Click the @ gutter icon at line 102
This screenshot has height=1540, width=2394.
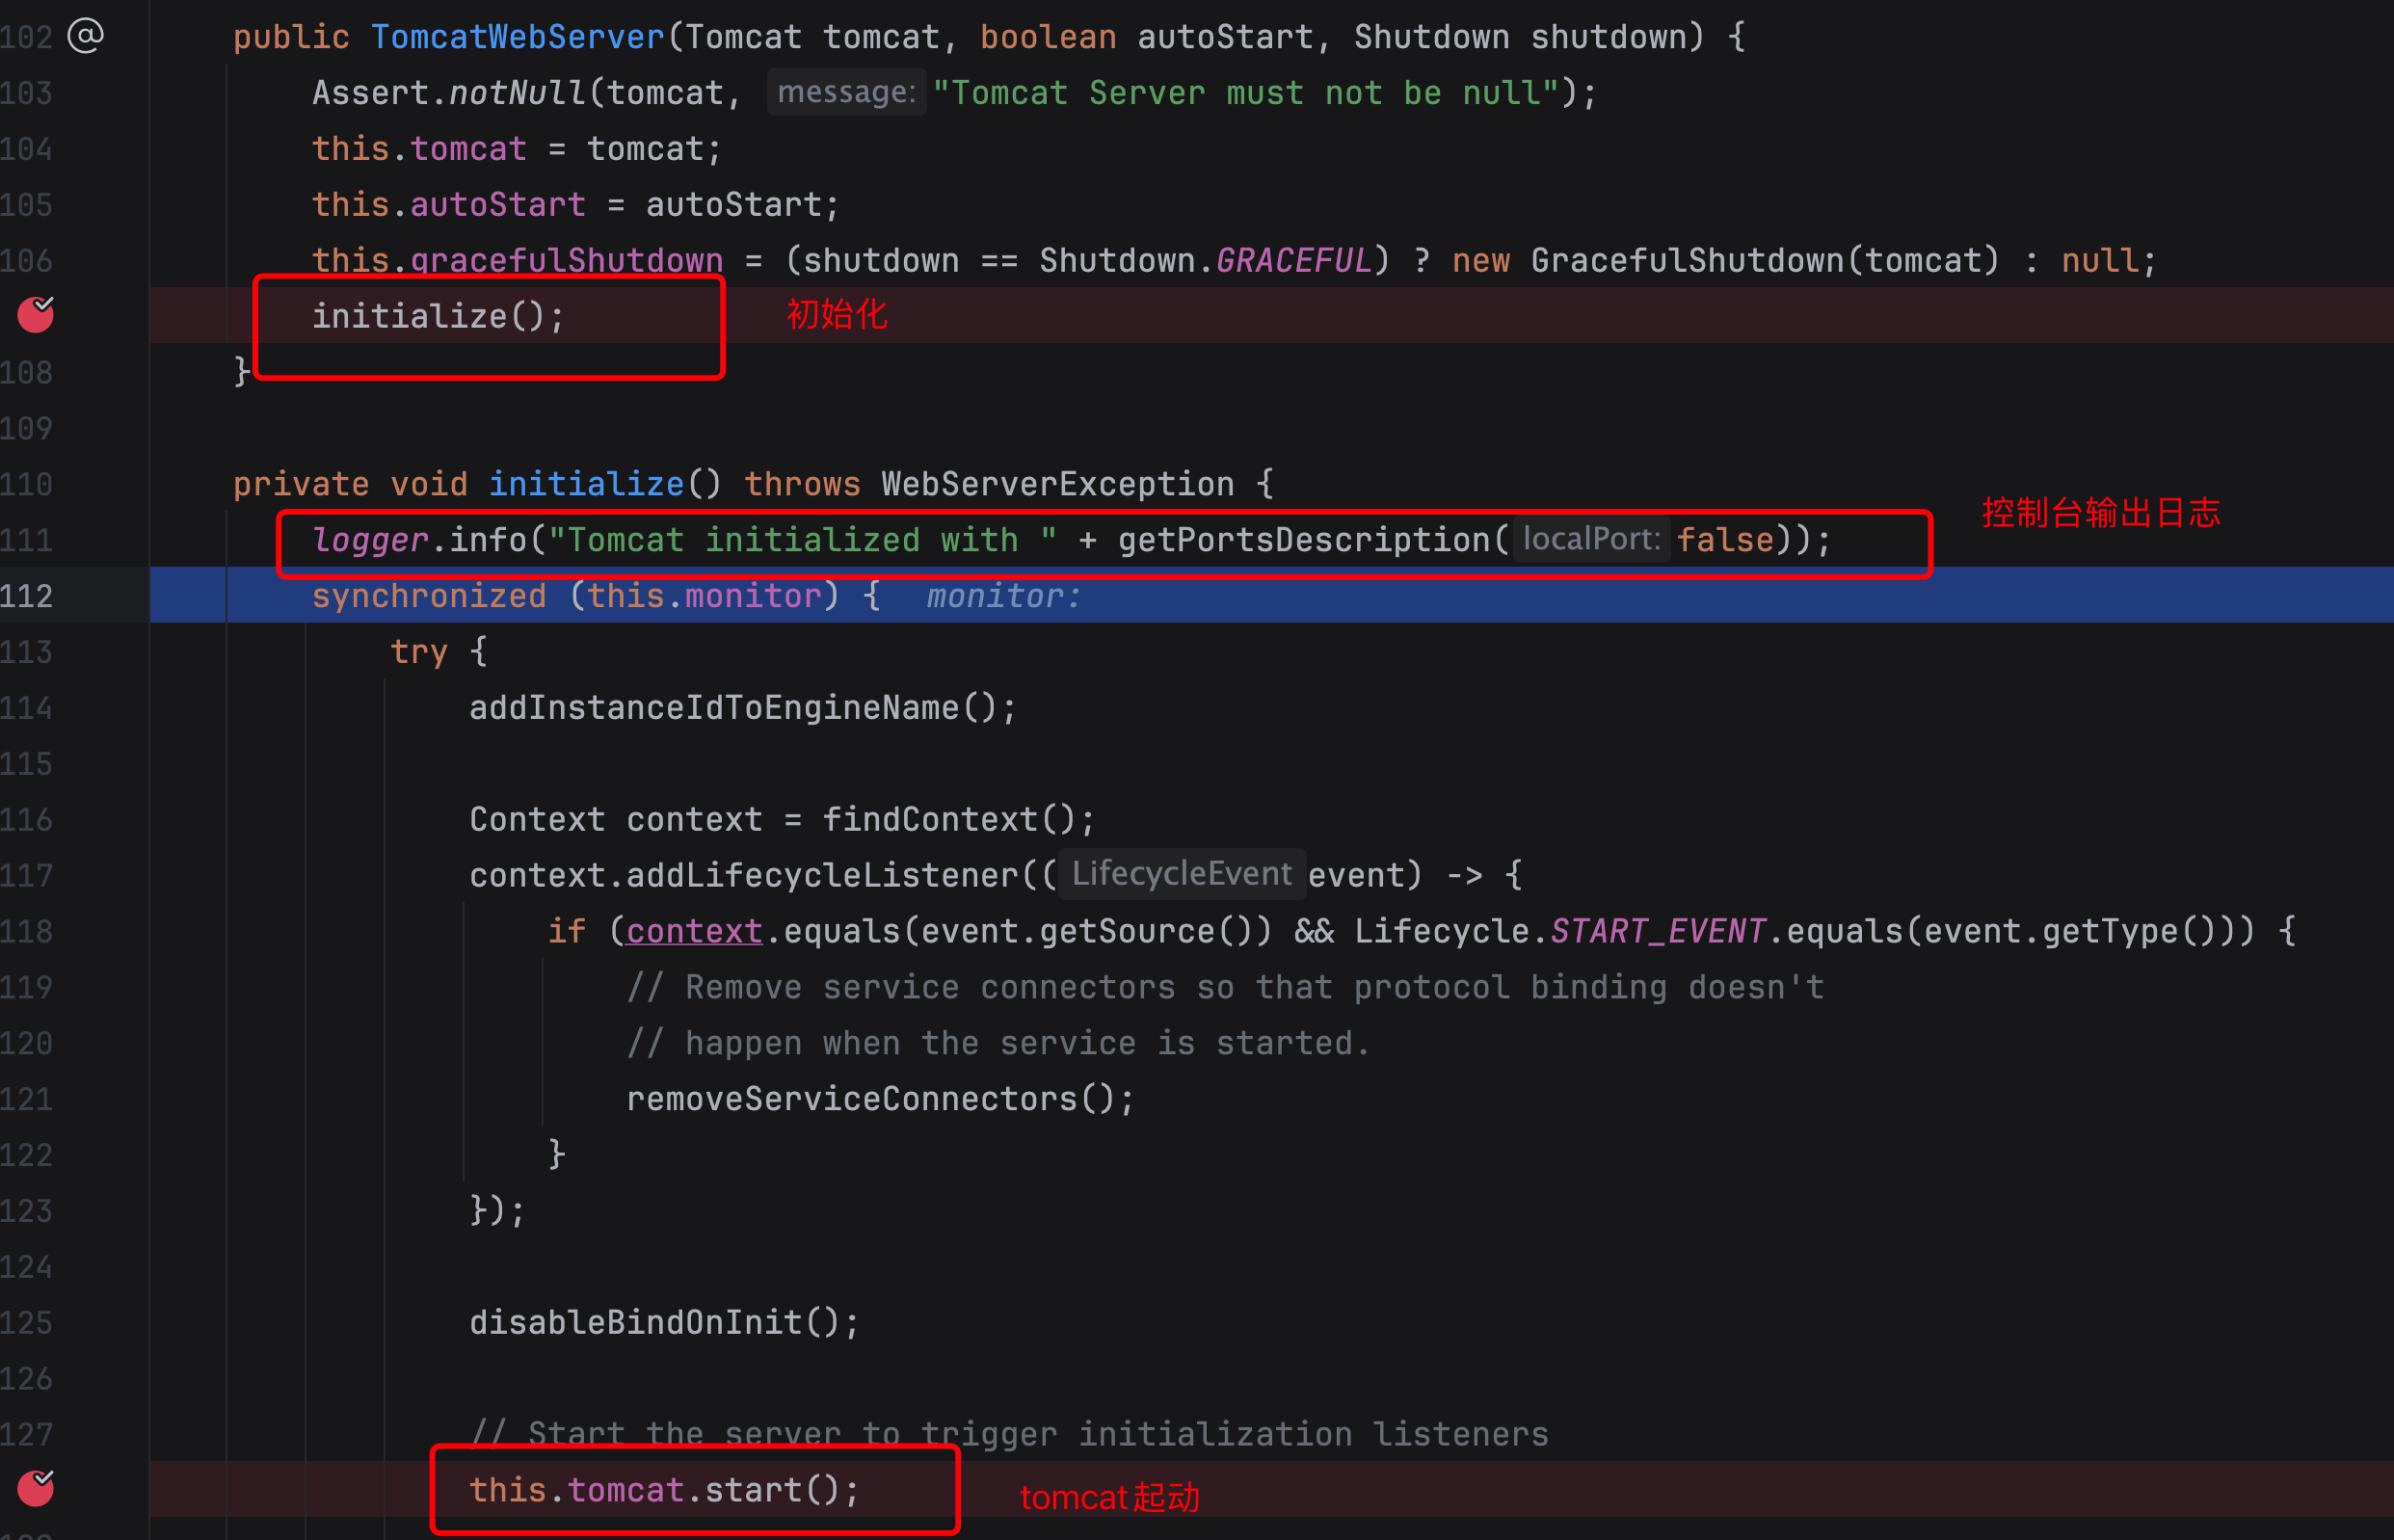(86, 36)
